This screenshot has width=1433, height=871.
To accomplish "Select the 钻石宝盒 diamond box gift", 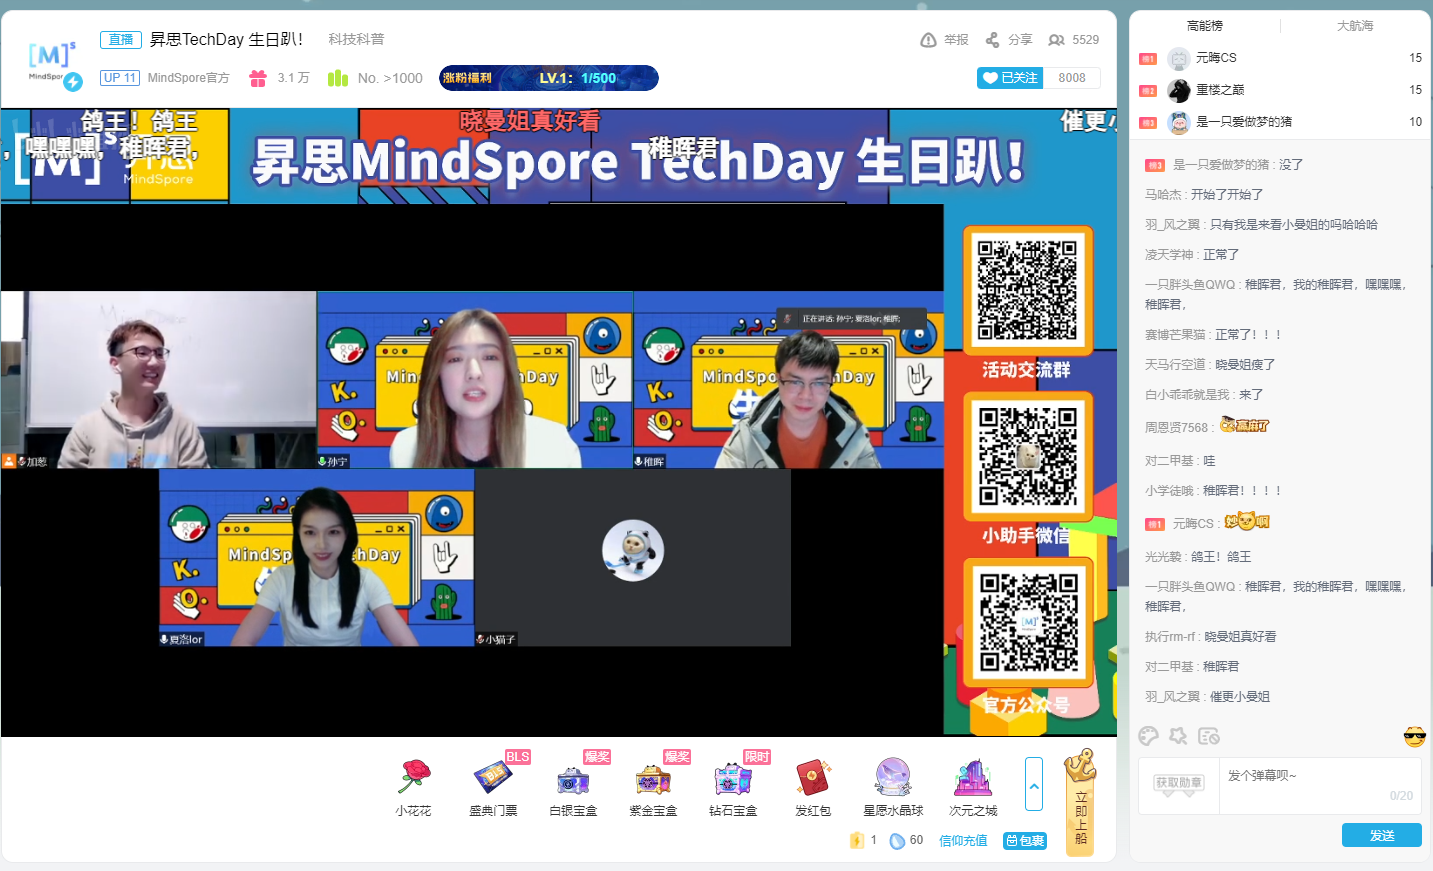I will (733, 787).
